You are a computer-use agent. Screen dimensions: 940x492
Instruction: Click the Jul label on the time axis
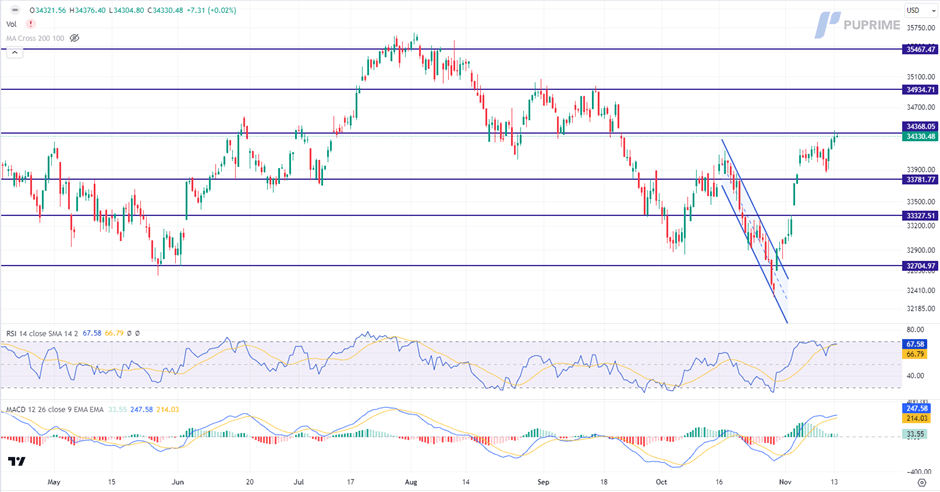(299, 482)
